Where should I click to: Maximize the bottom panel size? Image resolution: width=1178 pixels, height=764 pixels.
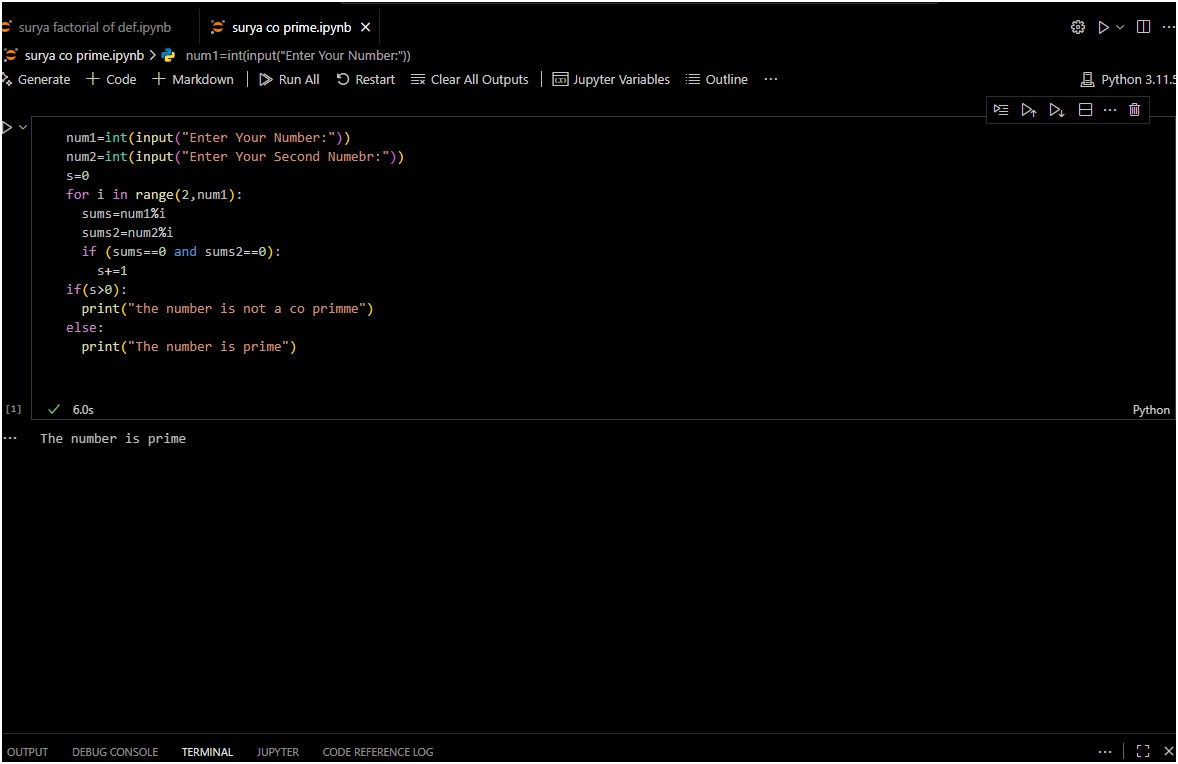[1143, 751]
